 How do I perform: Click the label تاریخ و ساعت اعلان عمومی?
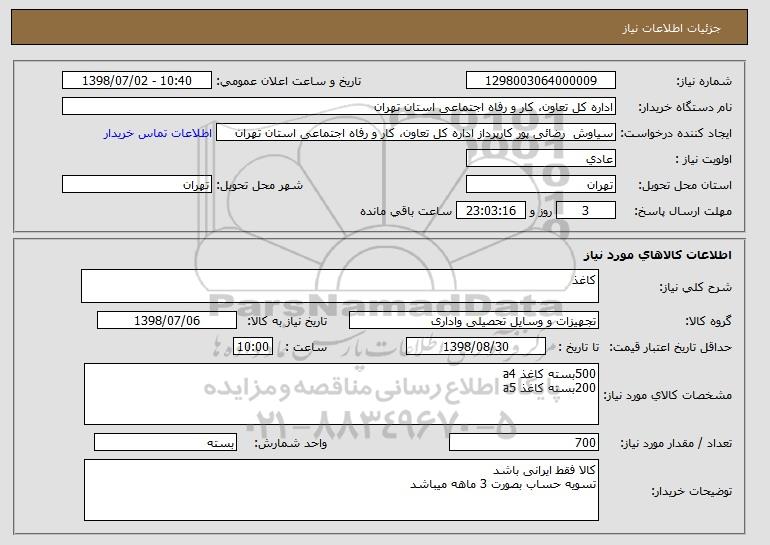pyautogui.click(x=289, y=82)
